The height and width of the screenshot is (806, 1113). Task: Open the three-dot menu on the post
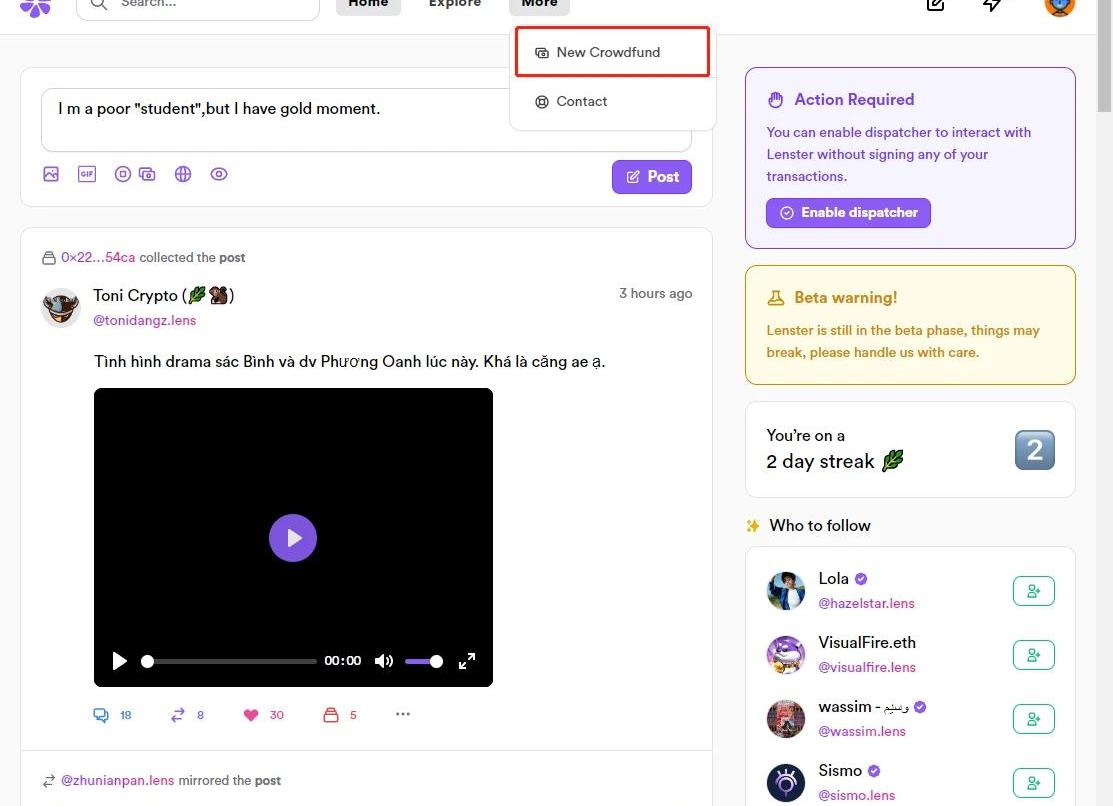click(x=403, y=714)
